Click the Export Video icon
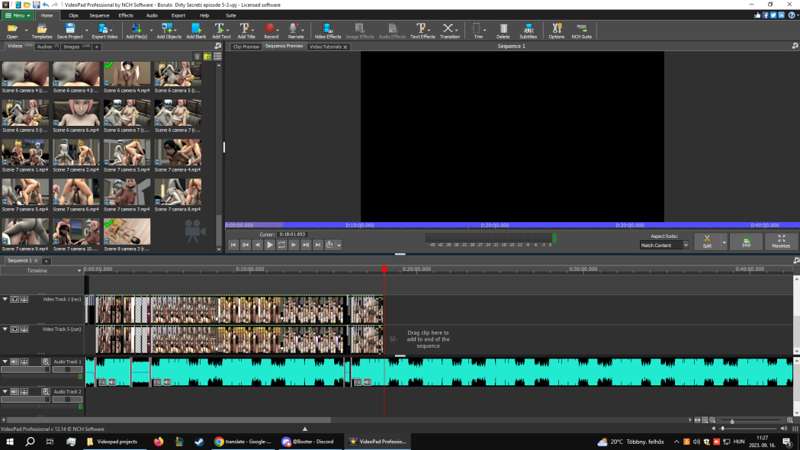Screen dimensions: 800x450 (104, 30)
